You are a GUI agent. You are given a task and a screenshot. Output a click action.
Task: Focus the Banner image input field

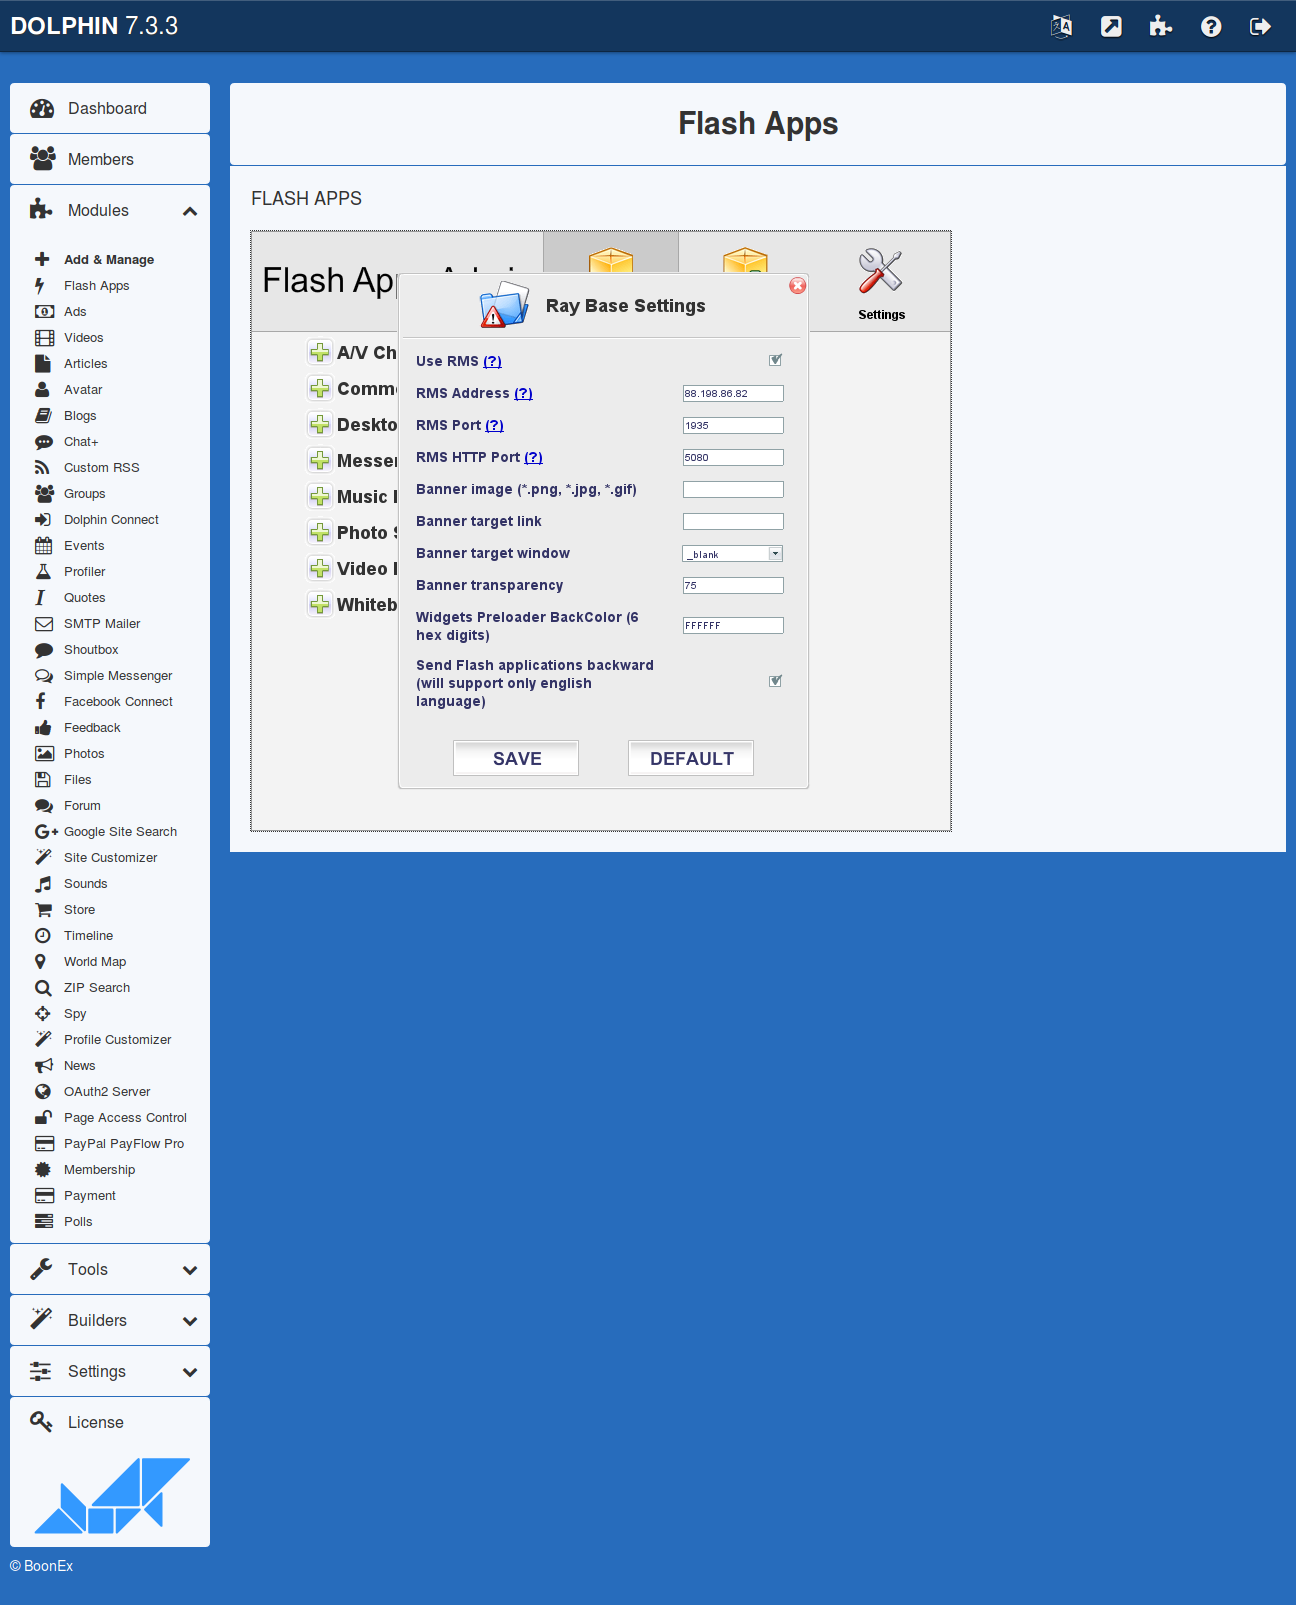pos(733,489)
